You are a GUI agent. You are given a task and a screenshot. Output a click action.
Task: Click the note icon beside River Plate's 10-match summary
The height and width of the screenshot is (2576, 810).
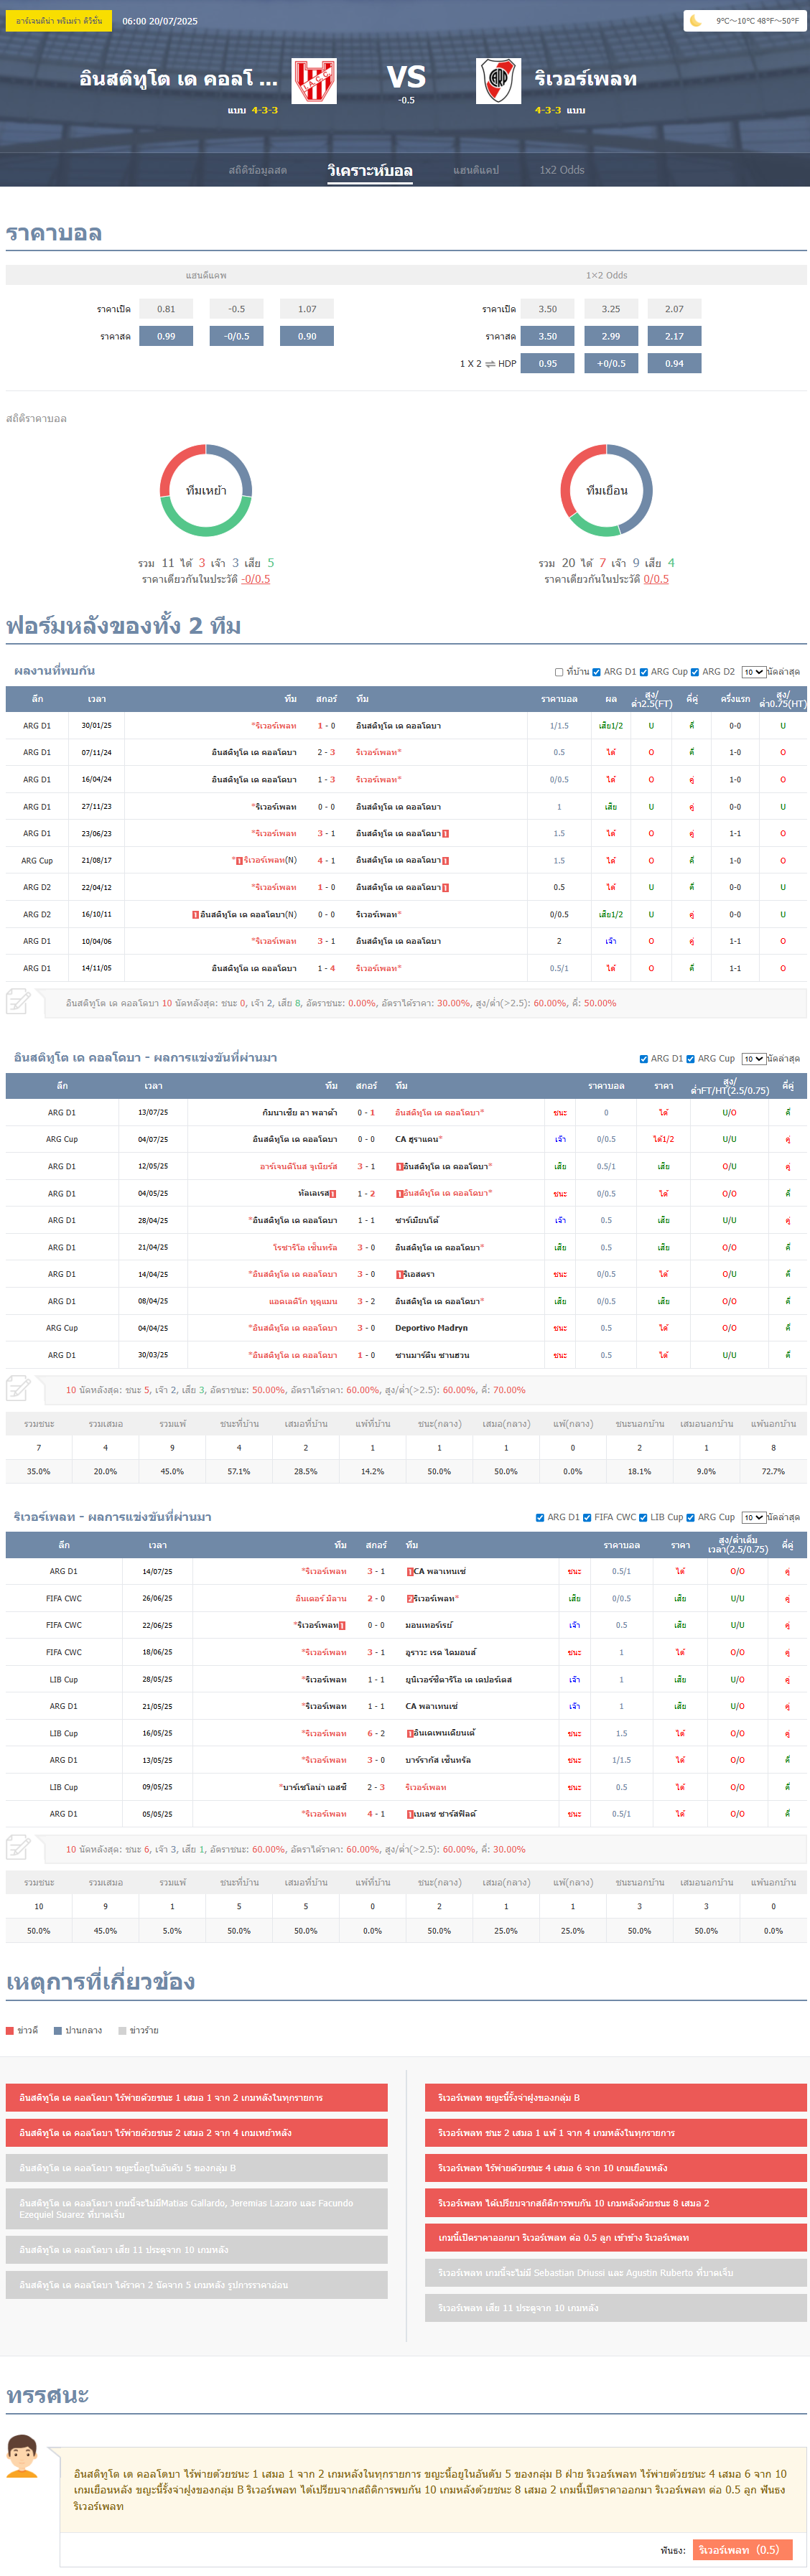(x=18, y=1847)
